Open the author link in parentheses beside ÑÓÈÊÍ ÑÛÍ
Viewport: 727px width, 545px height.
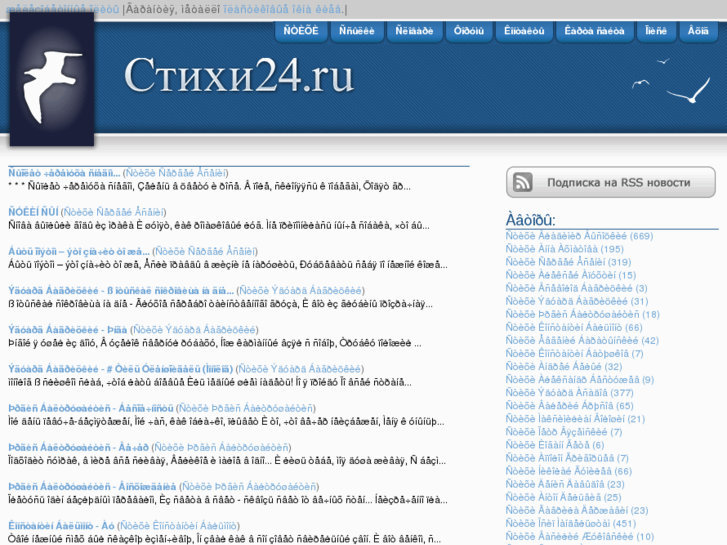coord(114,212)
